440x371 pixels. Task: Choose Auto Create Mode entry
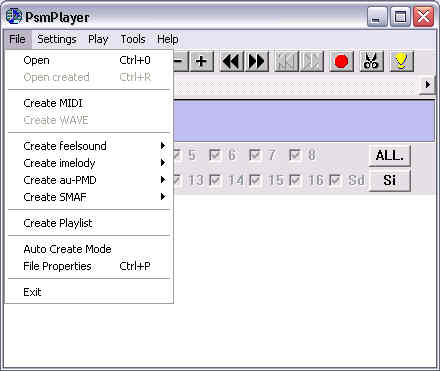[89, 249]
